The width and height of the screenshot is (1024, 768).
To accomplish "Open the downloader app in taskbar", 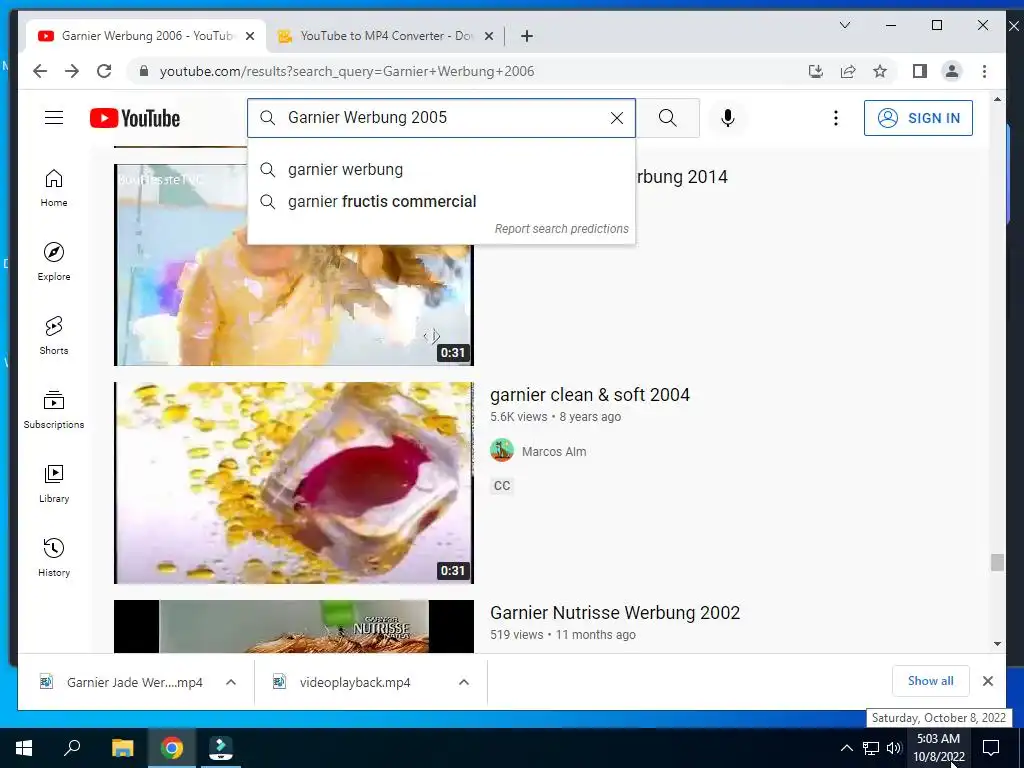I will pyautogui.click(x=221, y=748).
